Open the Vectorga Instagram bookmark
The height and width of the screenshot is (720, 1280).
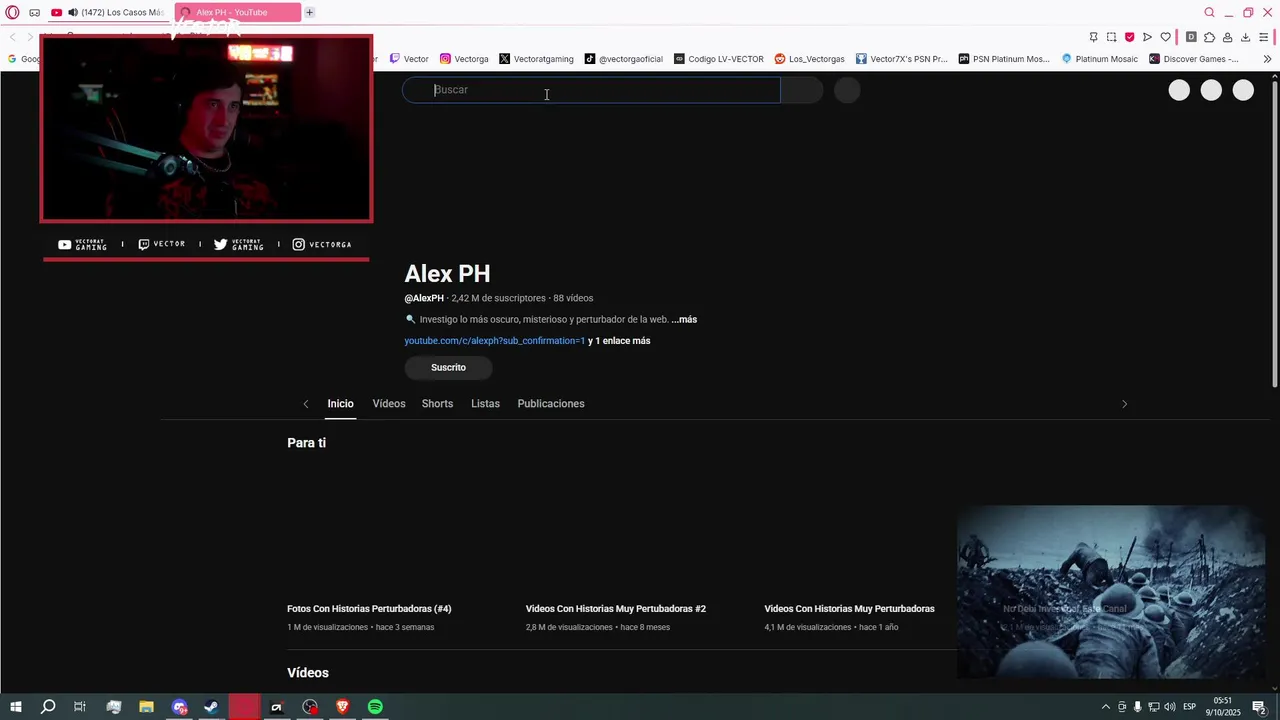point(464,59)
